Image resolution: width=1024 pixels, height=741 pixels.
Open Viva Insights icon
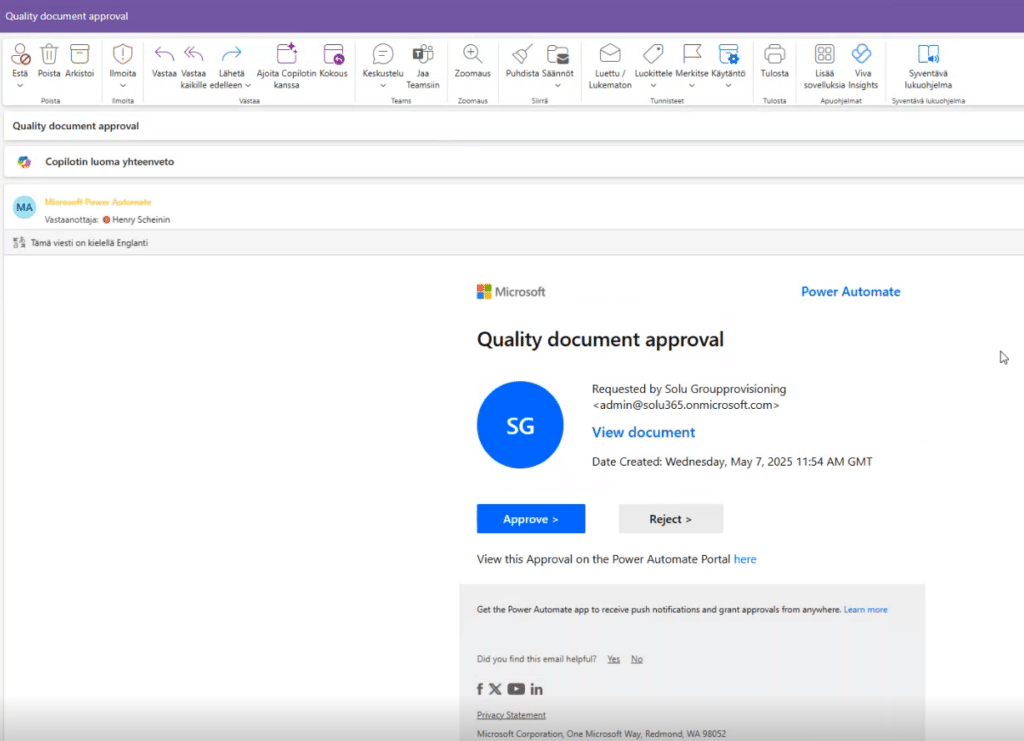862,54
